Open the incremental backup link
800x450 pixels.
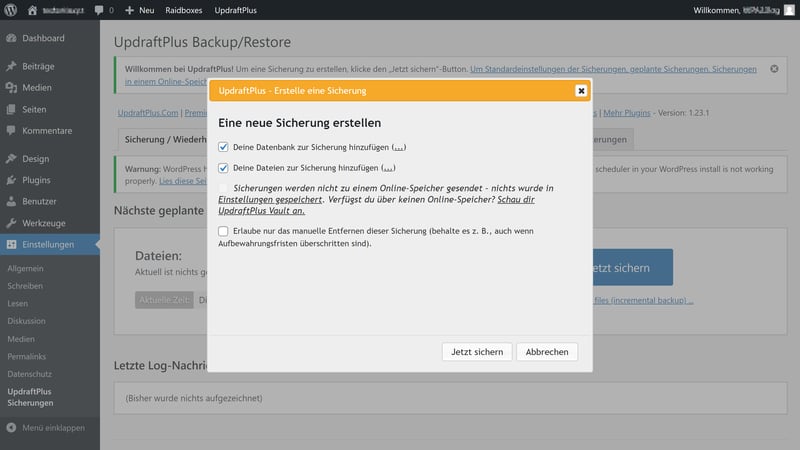coord(643,300)
